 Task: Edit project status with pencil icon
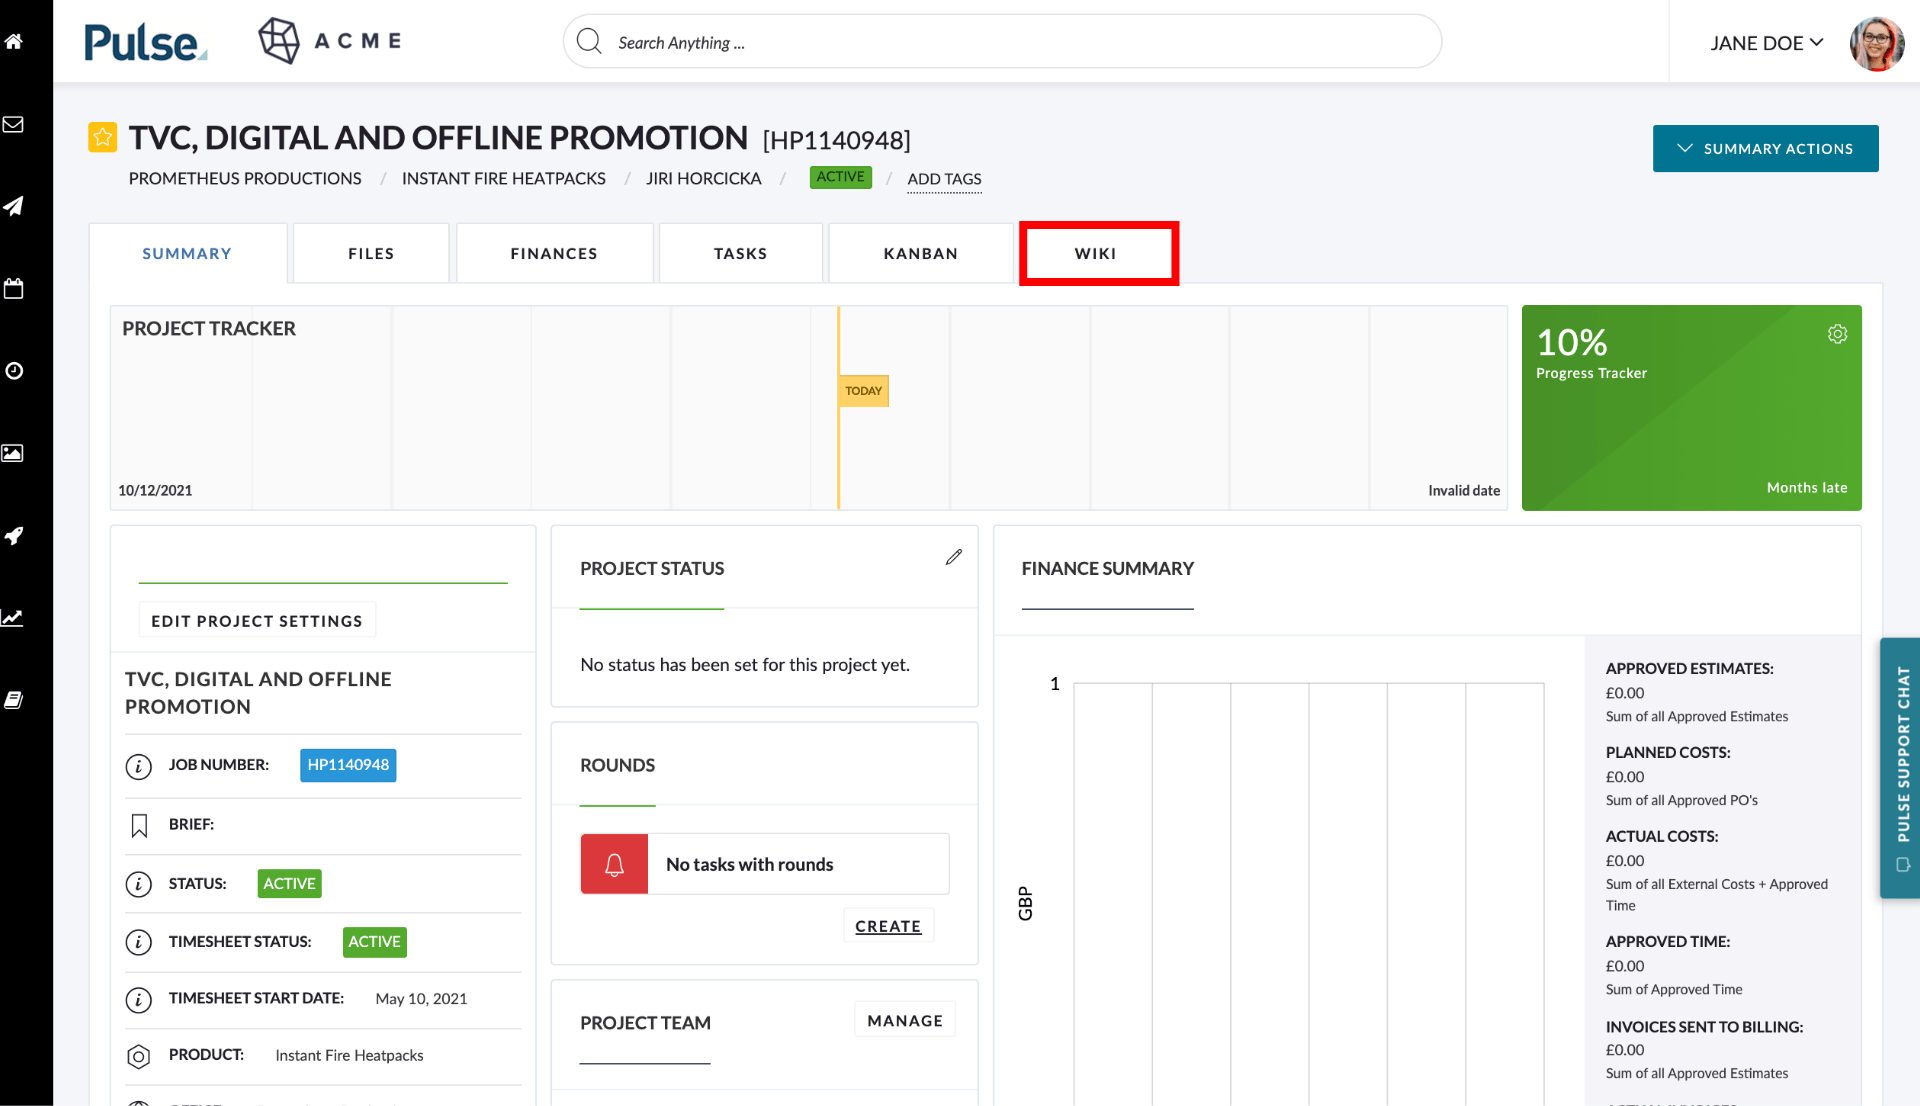(953, 557)
